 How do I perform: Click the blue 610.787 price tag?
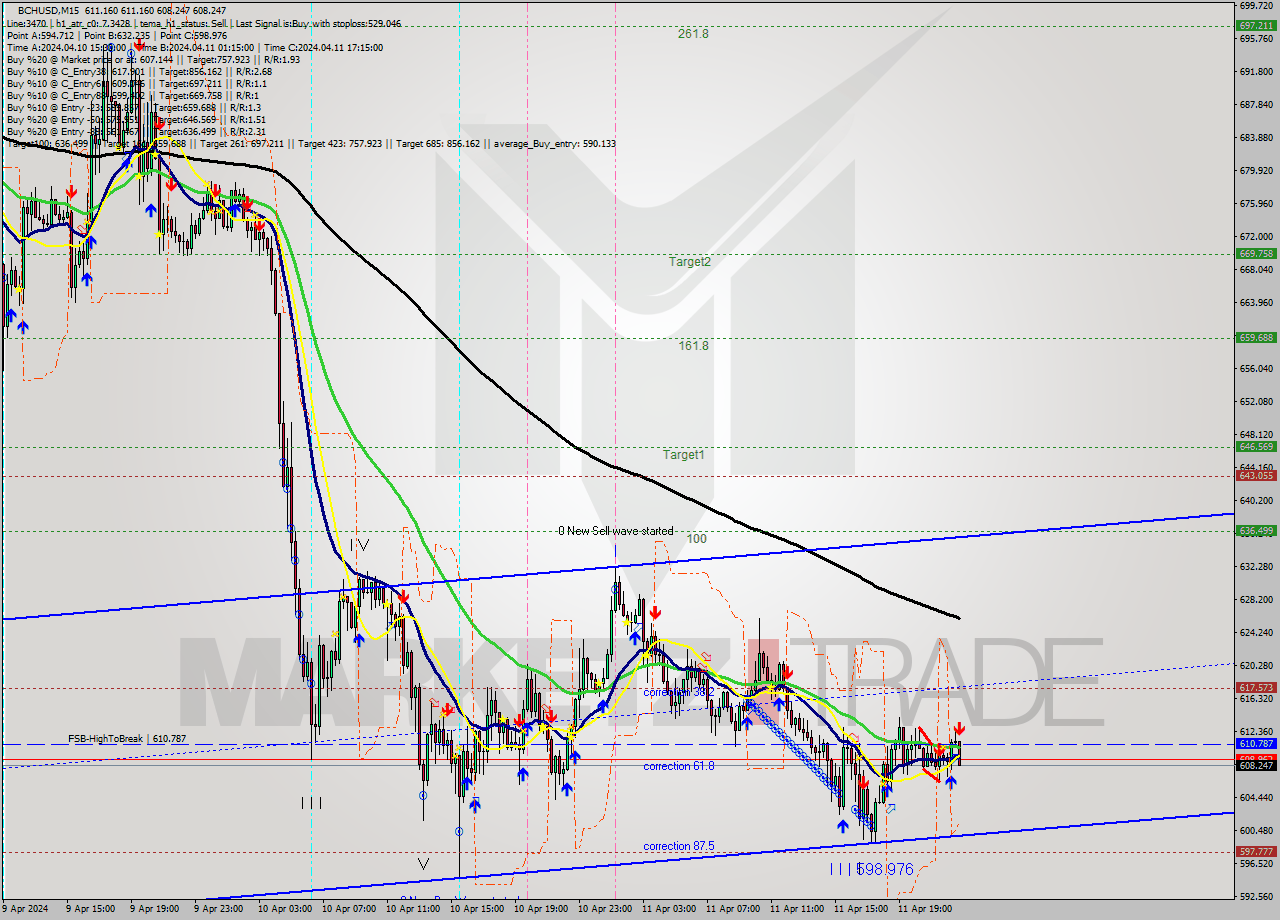(x=1256, y=744)
